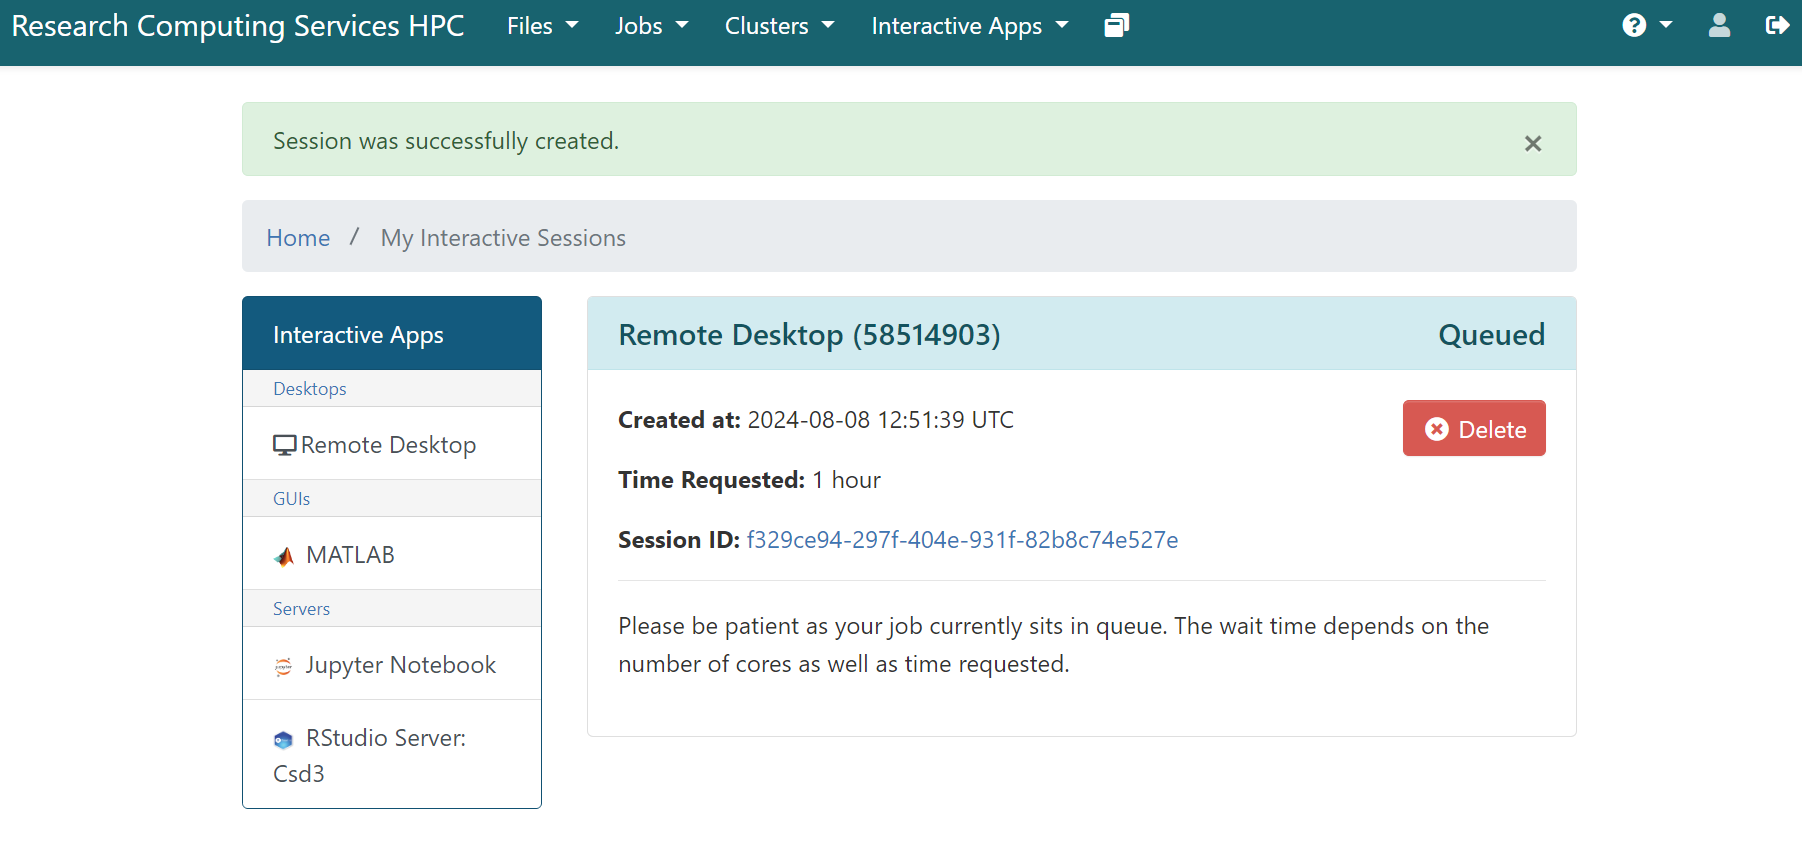Viewport: 1802px width, 866px height.
Task: Click the MATLAB logo icon
Action: click(285, 556)
